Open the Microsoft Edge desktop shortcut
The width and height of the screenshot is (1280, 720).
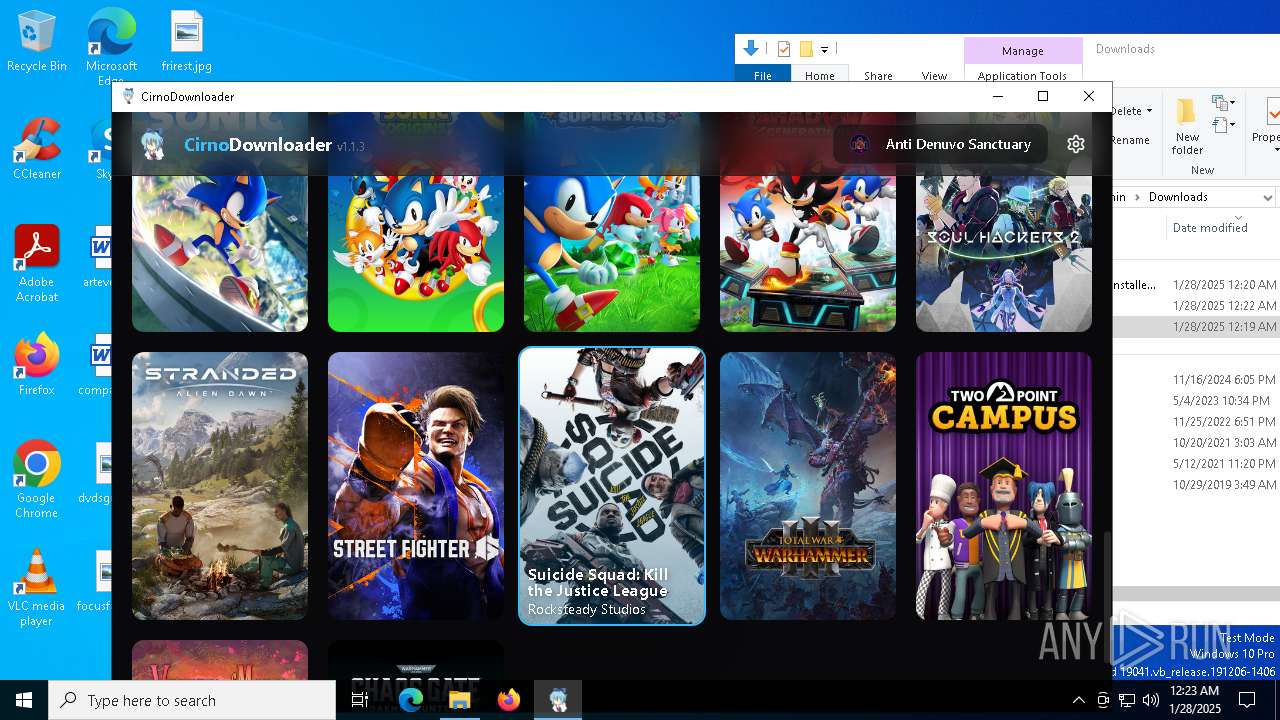(111, 47)
